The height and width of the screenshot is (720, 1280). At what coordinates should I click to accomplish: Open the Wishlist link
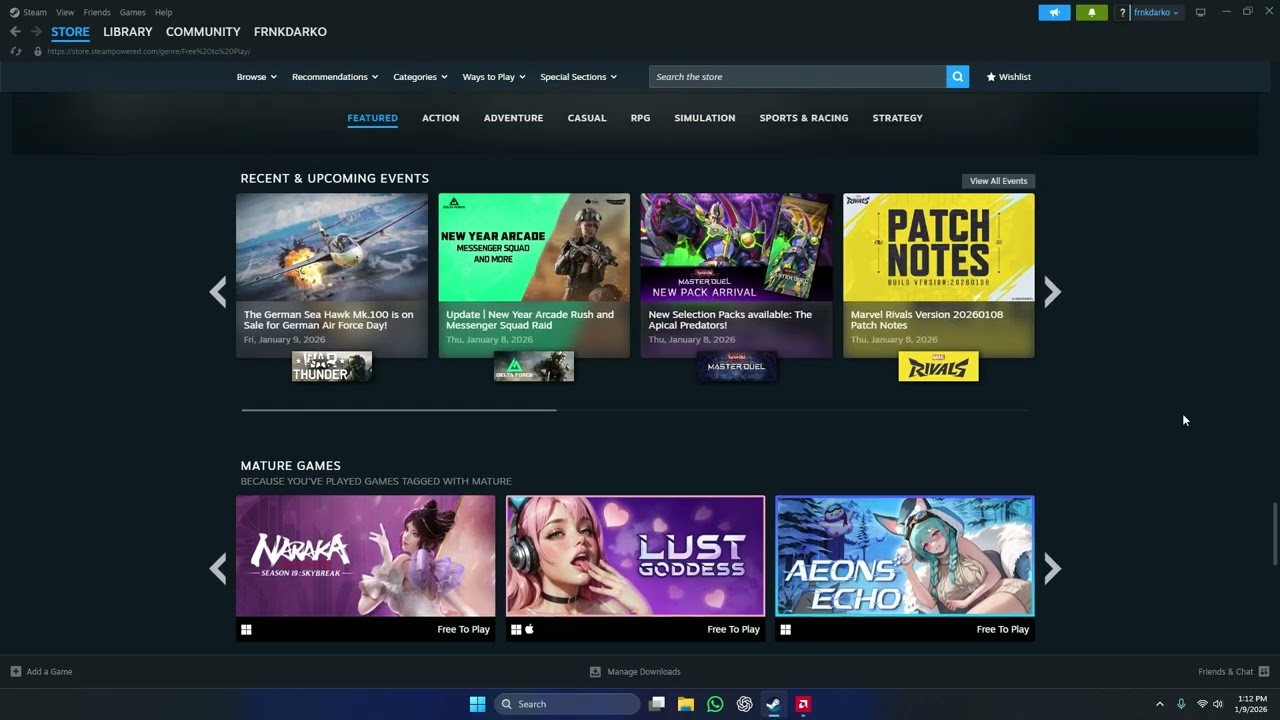tap(1008, 77)
